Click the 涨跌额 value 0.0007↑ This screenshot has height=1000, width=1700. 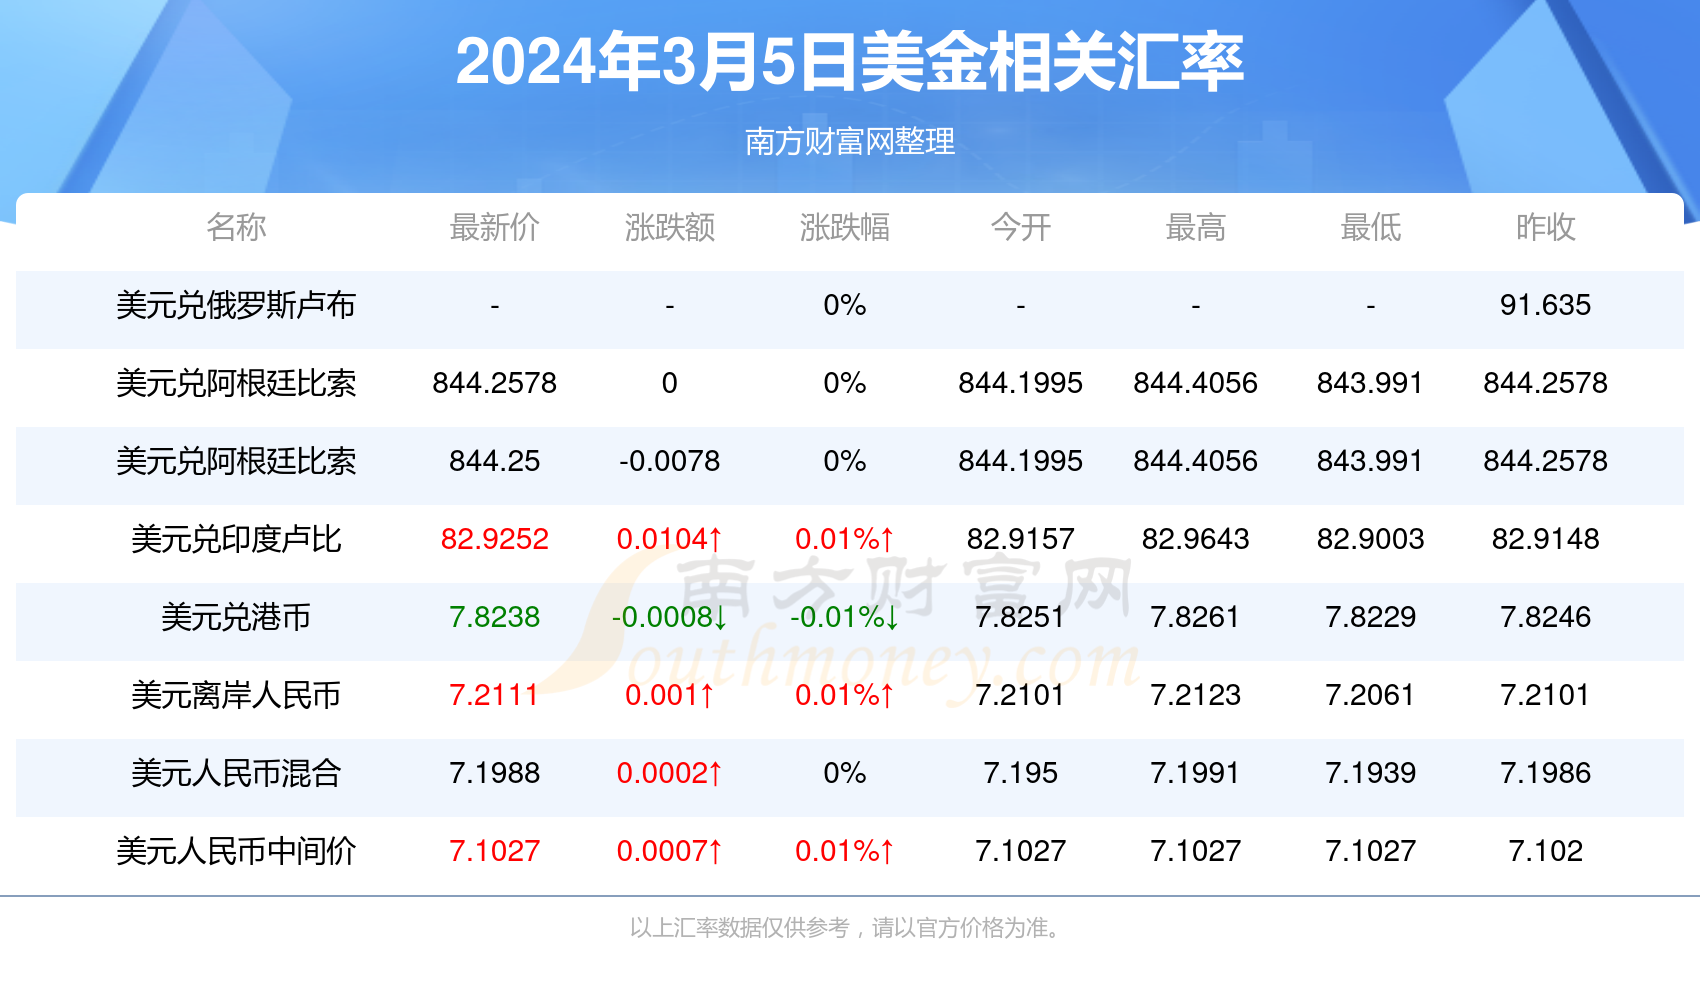pos(670,851)
